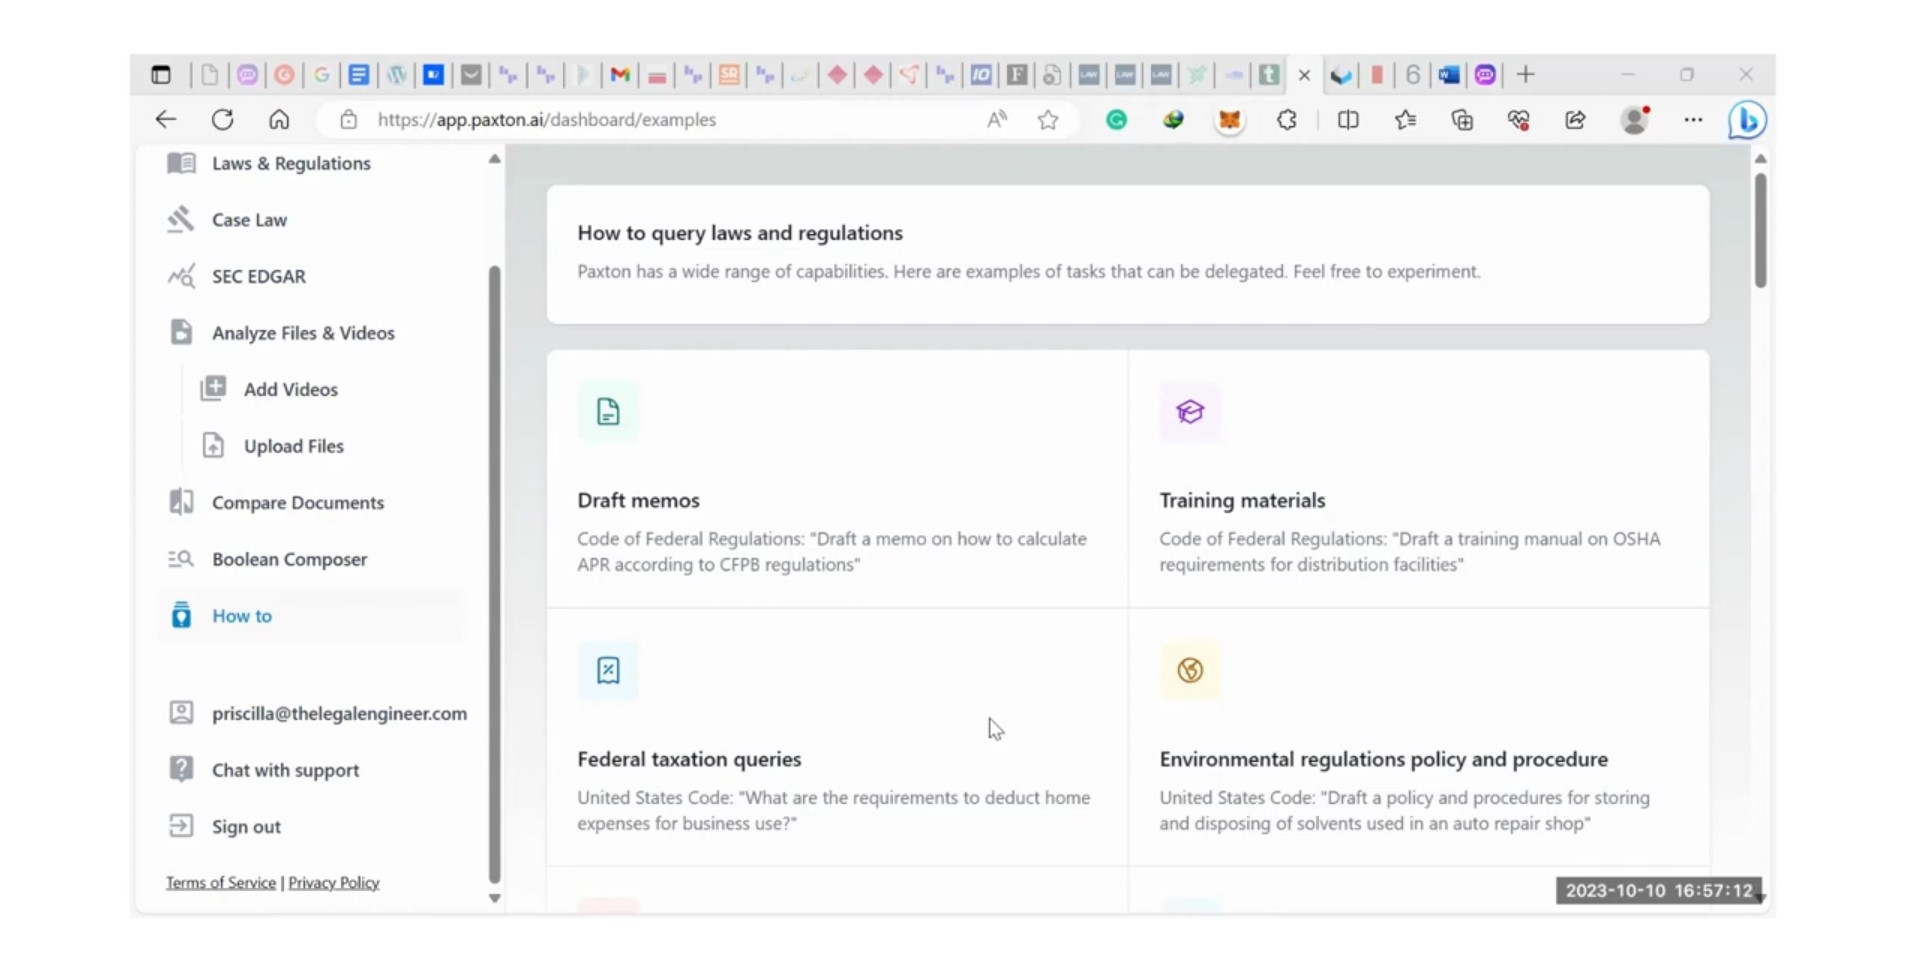
Task: Open the Favorites list icon
Action: pos(1405,120)
